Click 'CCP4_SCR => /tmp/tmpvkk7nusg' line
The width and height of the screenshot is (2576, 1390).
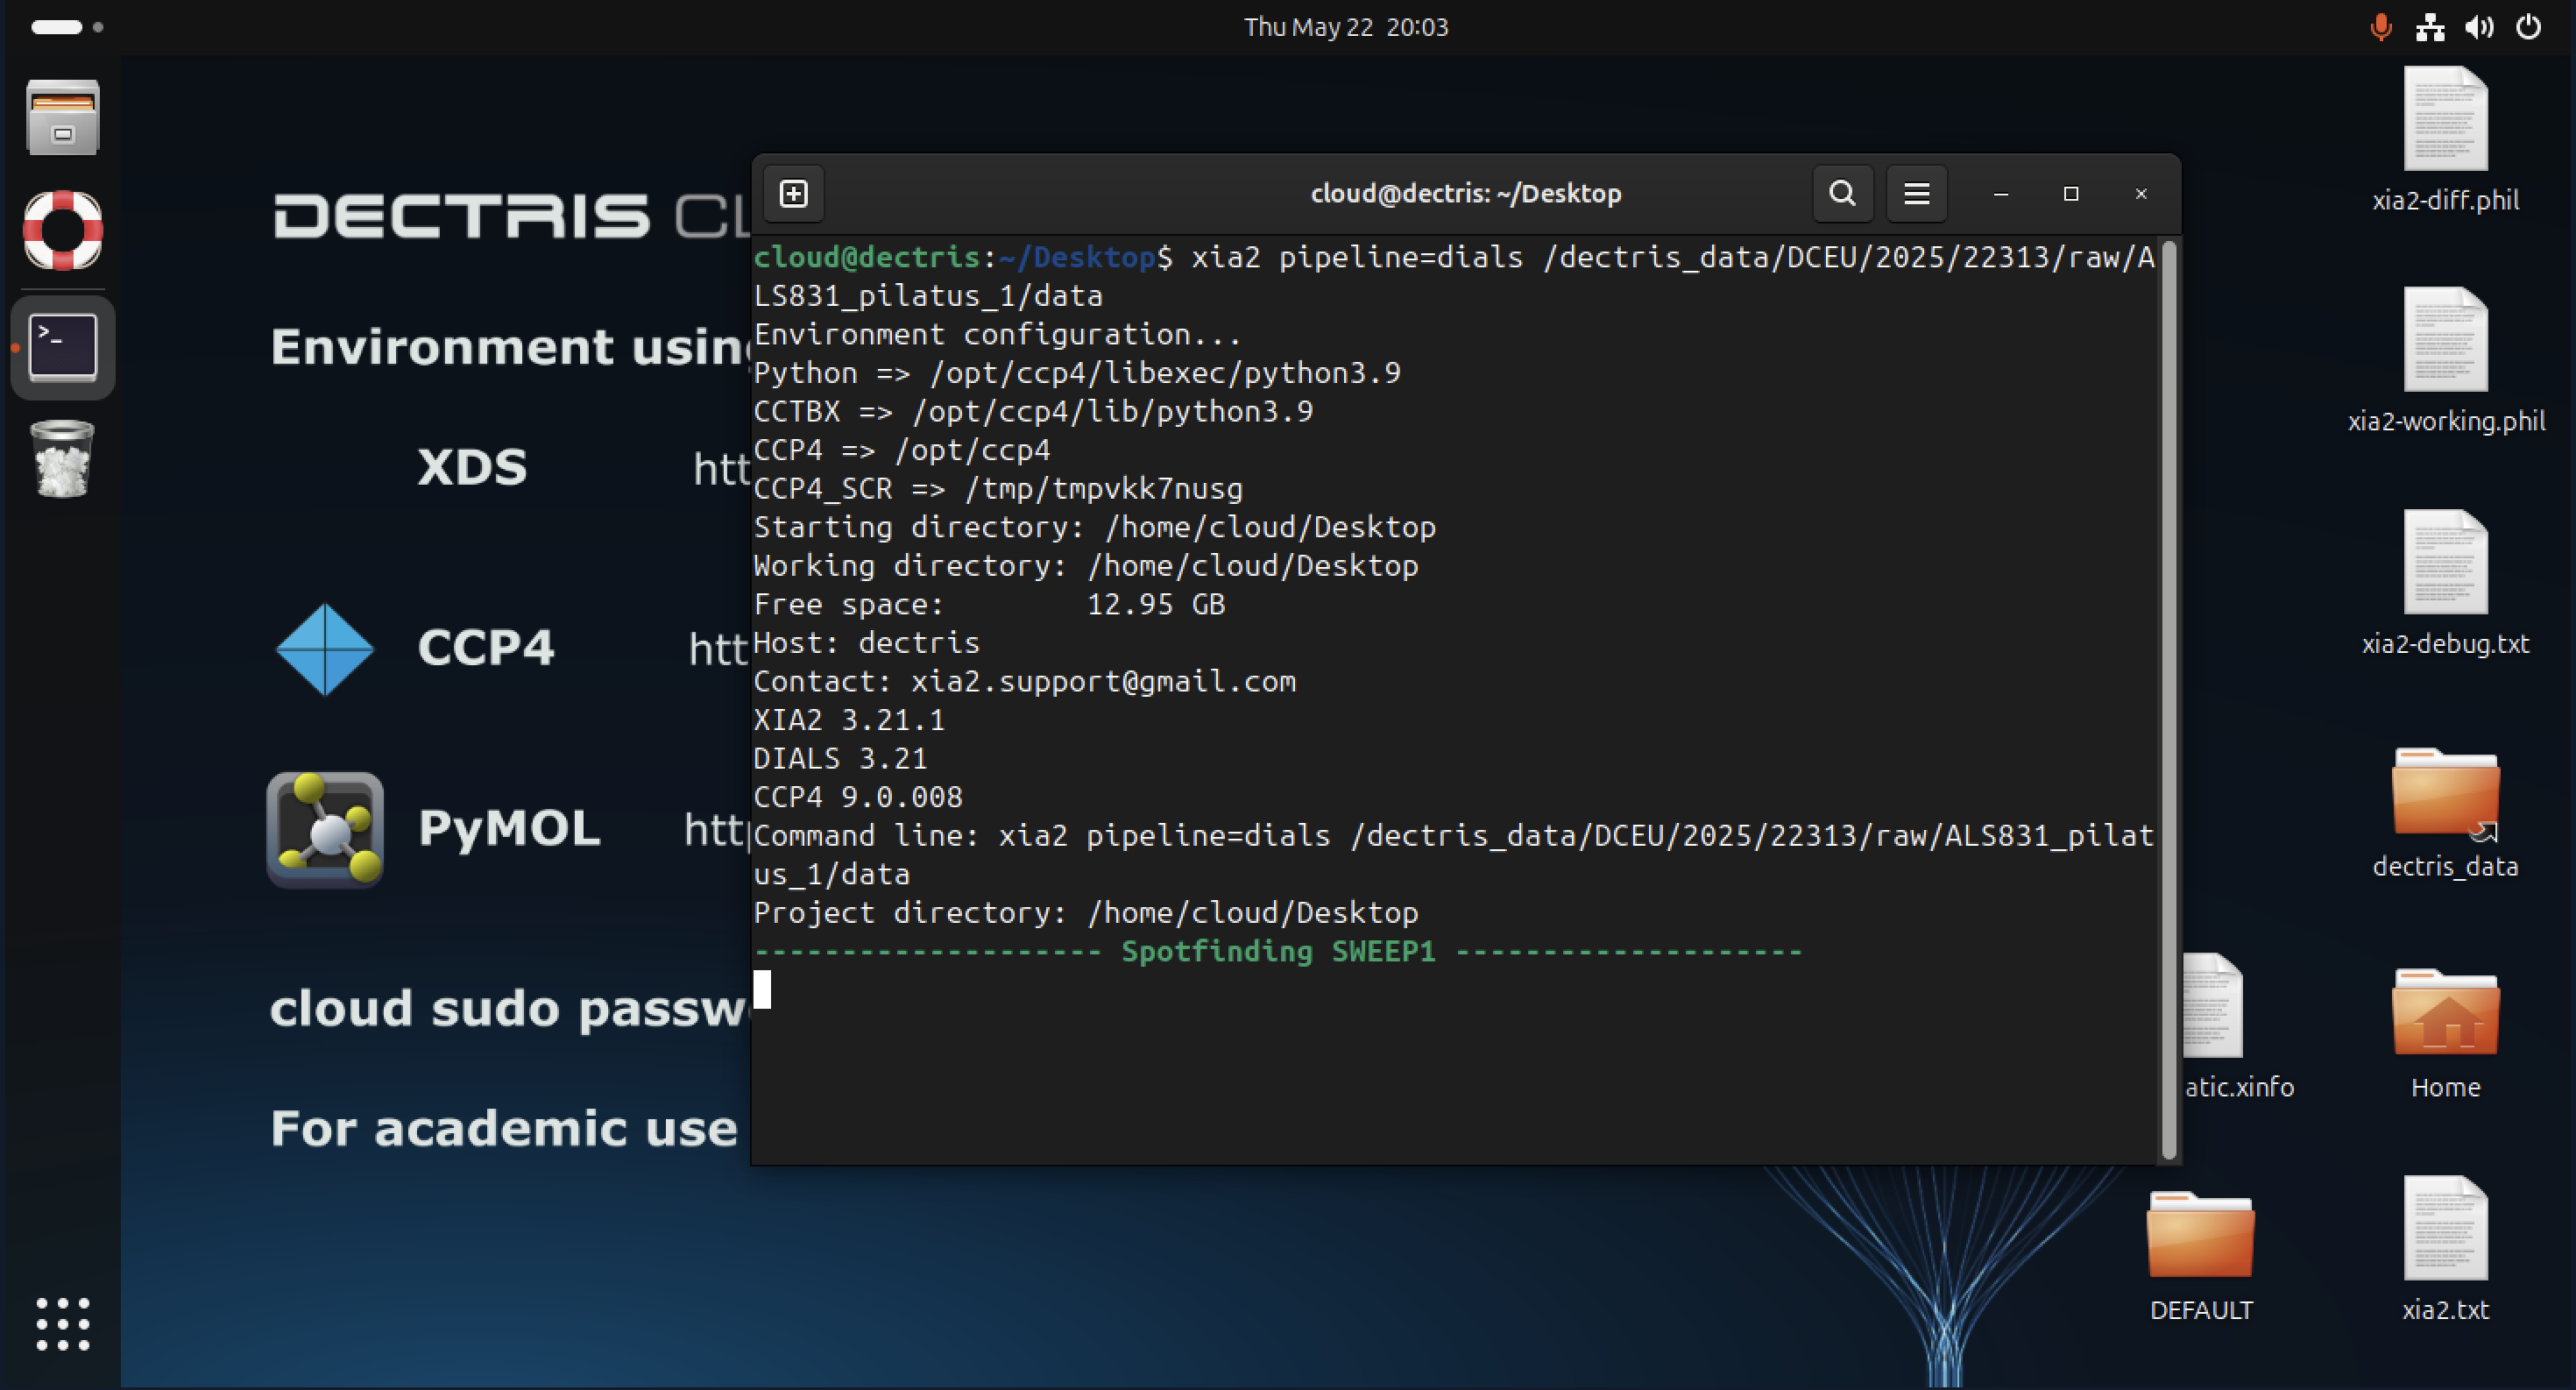click(x=998, y=489)
